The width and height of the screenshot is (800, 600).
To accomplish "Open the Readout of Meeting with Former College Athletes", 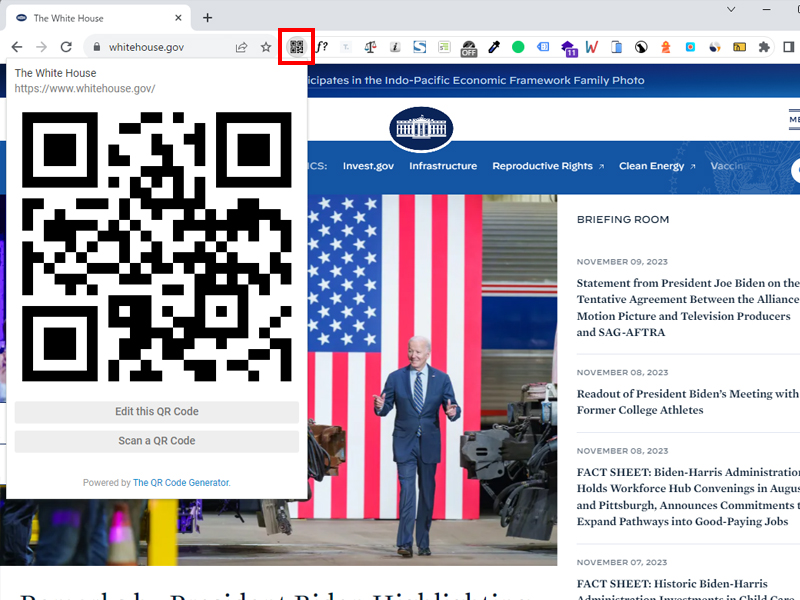I will pos(688,402).
